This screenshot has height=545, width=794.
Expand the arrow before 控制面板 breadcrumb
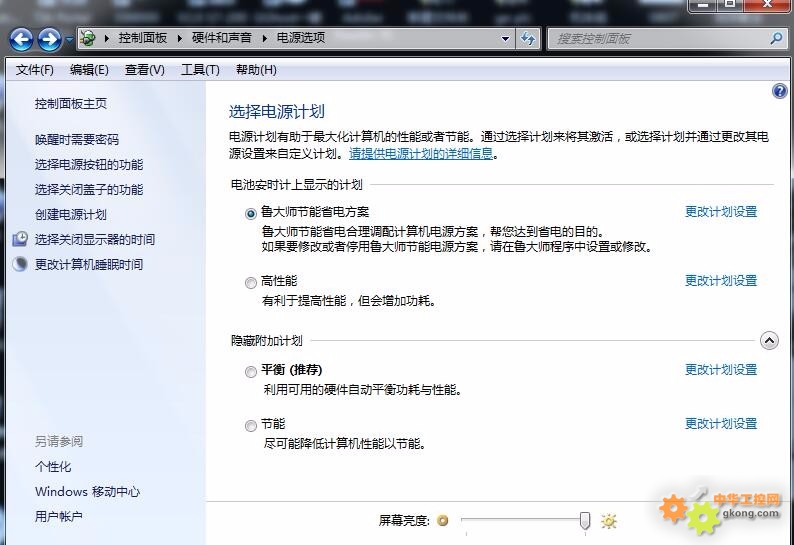[x=106, y=38]
